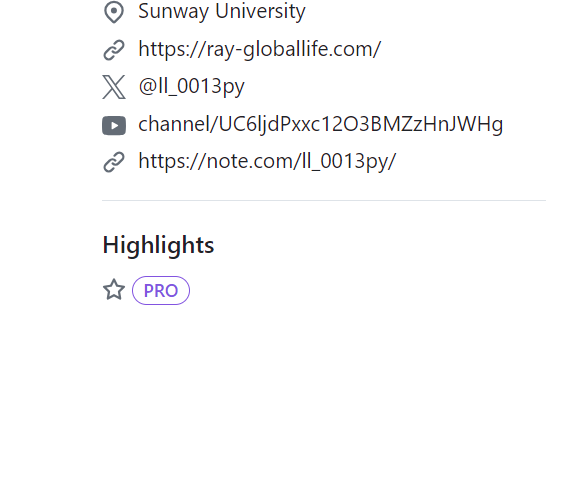Image resolution: width=581 pixels, height=485 pixels.
Task: Go to the note.com blog page
Action: (267, 162)
